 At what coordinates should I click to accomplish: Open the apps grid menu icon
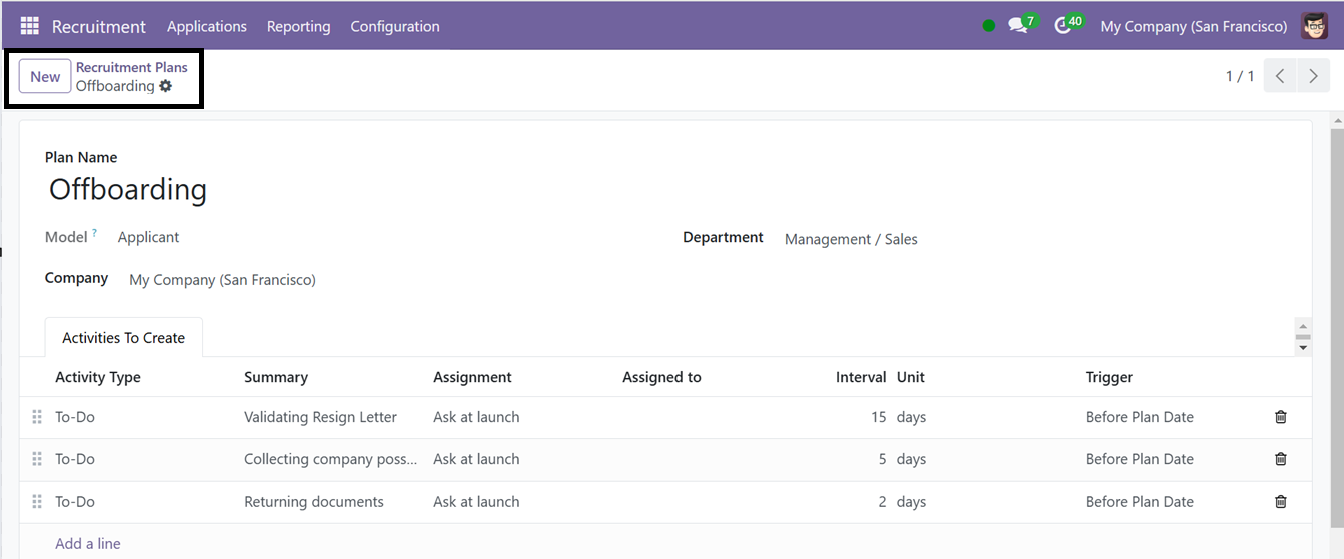[29, 26]
